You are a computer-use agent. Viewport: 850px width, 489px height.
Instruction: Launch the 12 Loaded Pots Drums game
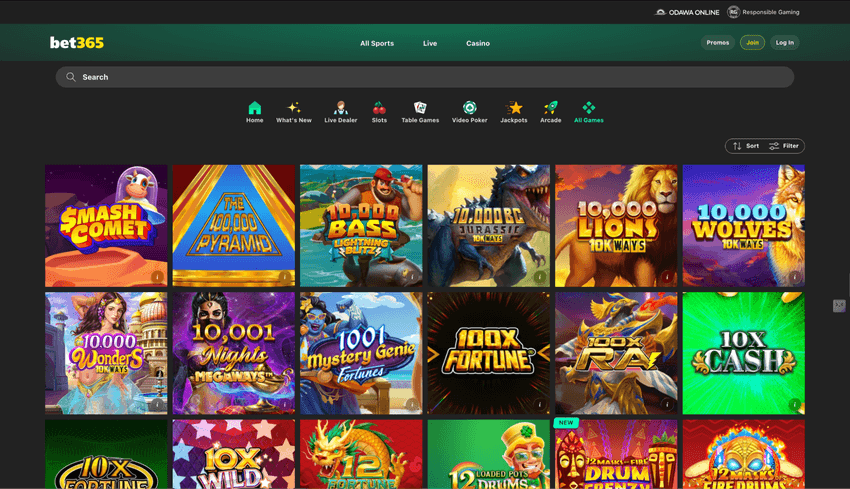click(488, 454)
